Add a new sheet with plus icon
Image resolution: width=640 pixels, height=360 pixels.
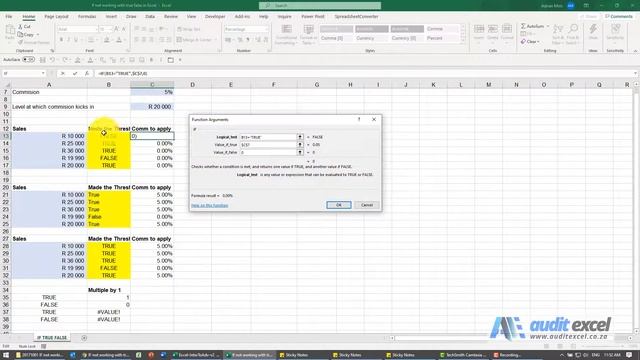84,338
